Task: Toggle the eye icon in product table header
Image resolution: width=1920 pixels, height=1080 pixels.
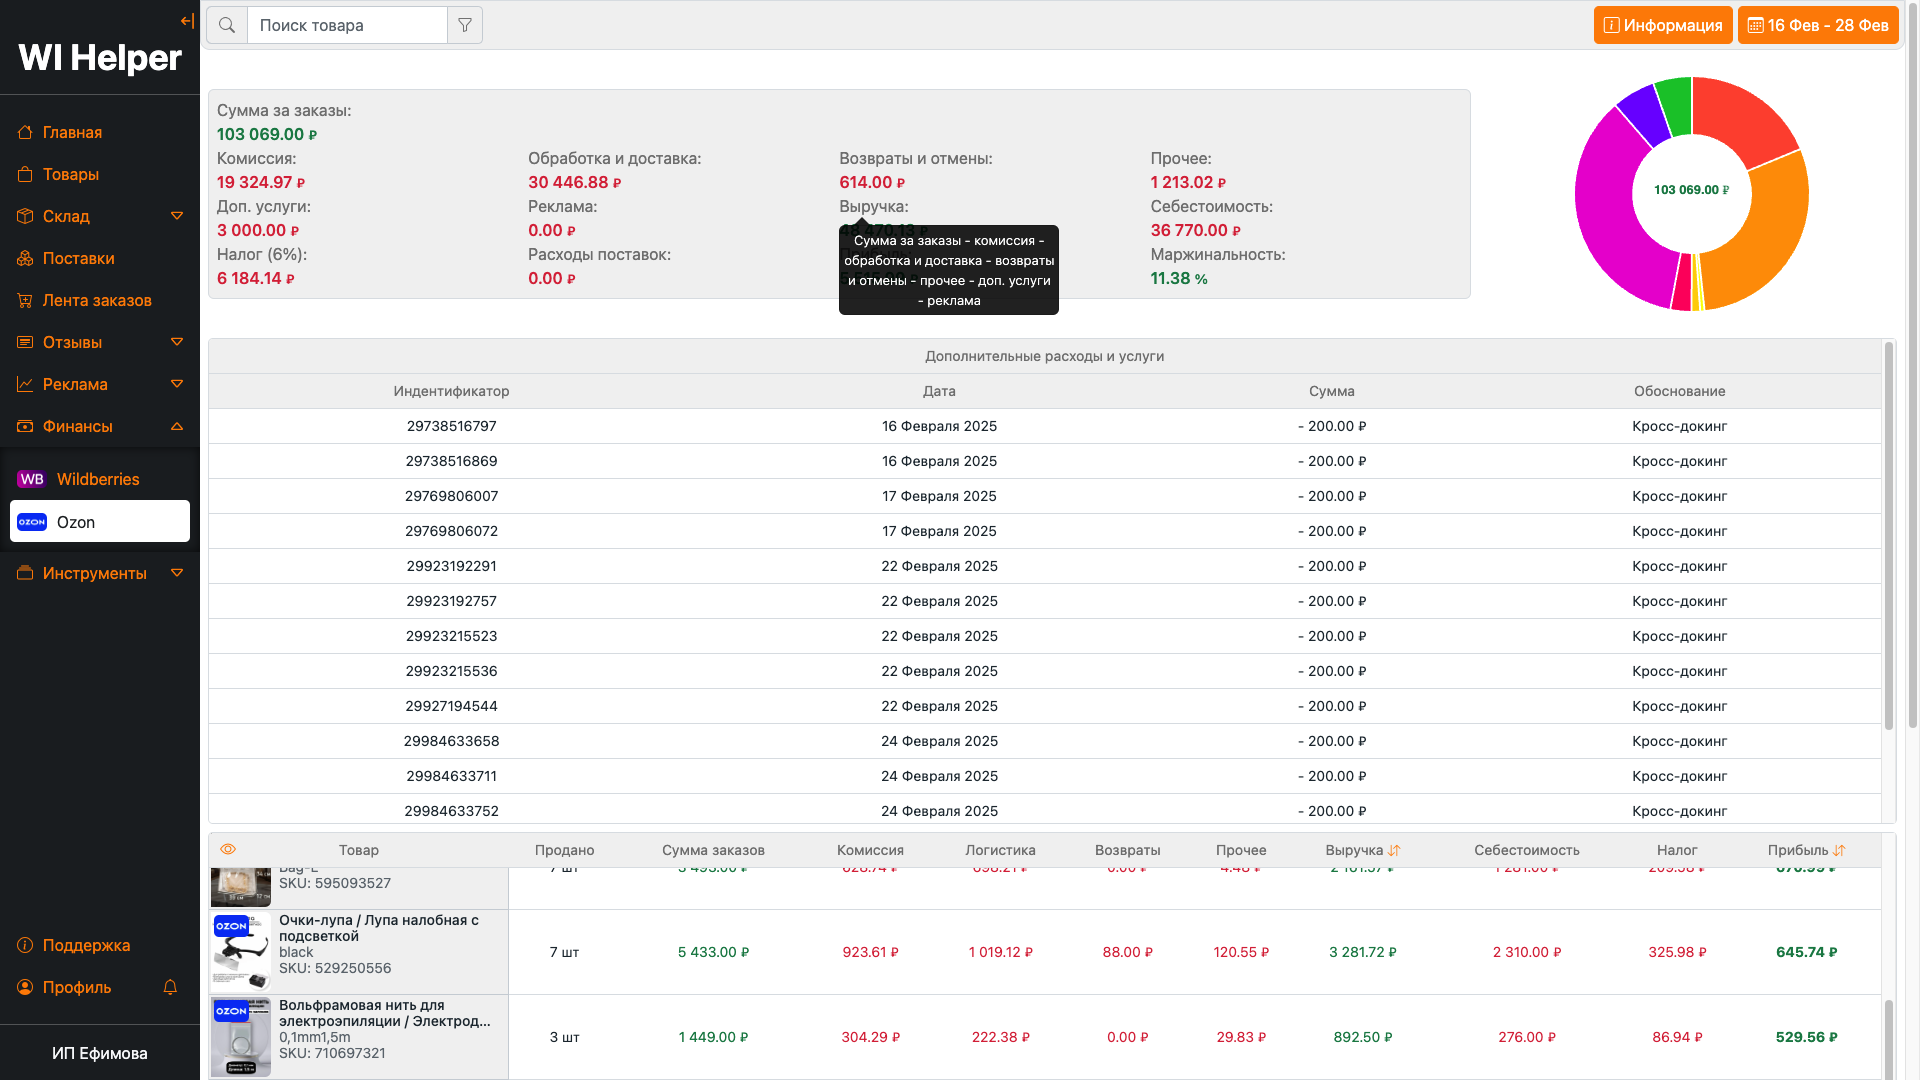Action: tap(228, 849)
